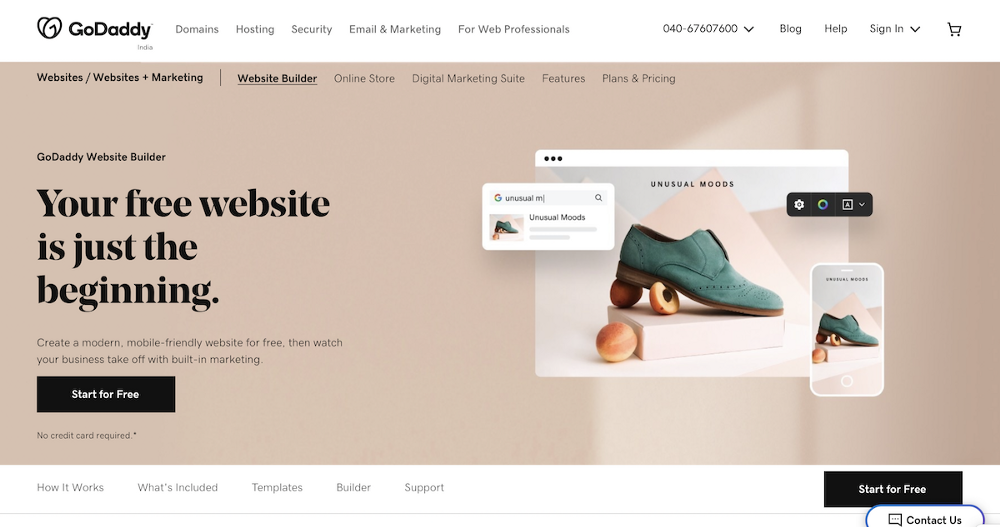The image size is (1000, 527).
Task: Click the phone mockup home button circle
Action: (847, 381)
